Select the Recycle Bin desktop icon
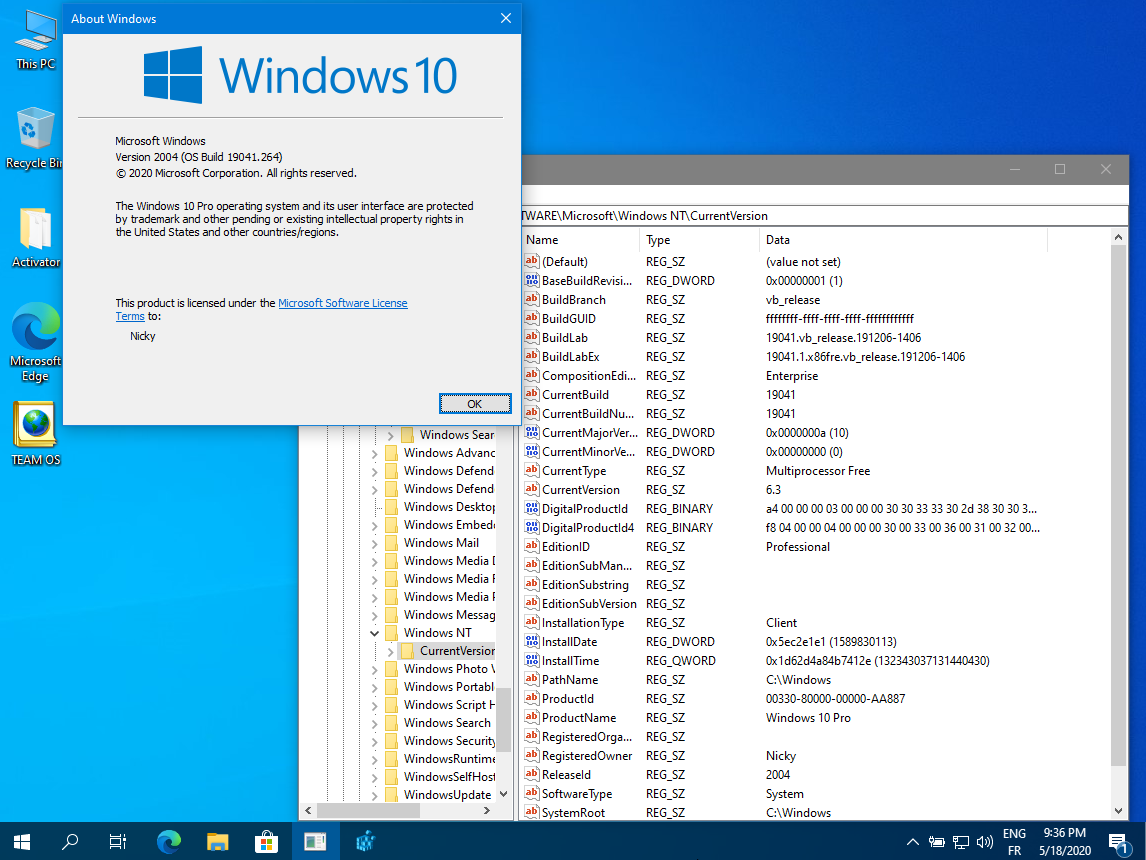Image resolution: width=1146 pixels, height=860 pixels. [34, 138]
